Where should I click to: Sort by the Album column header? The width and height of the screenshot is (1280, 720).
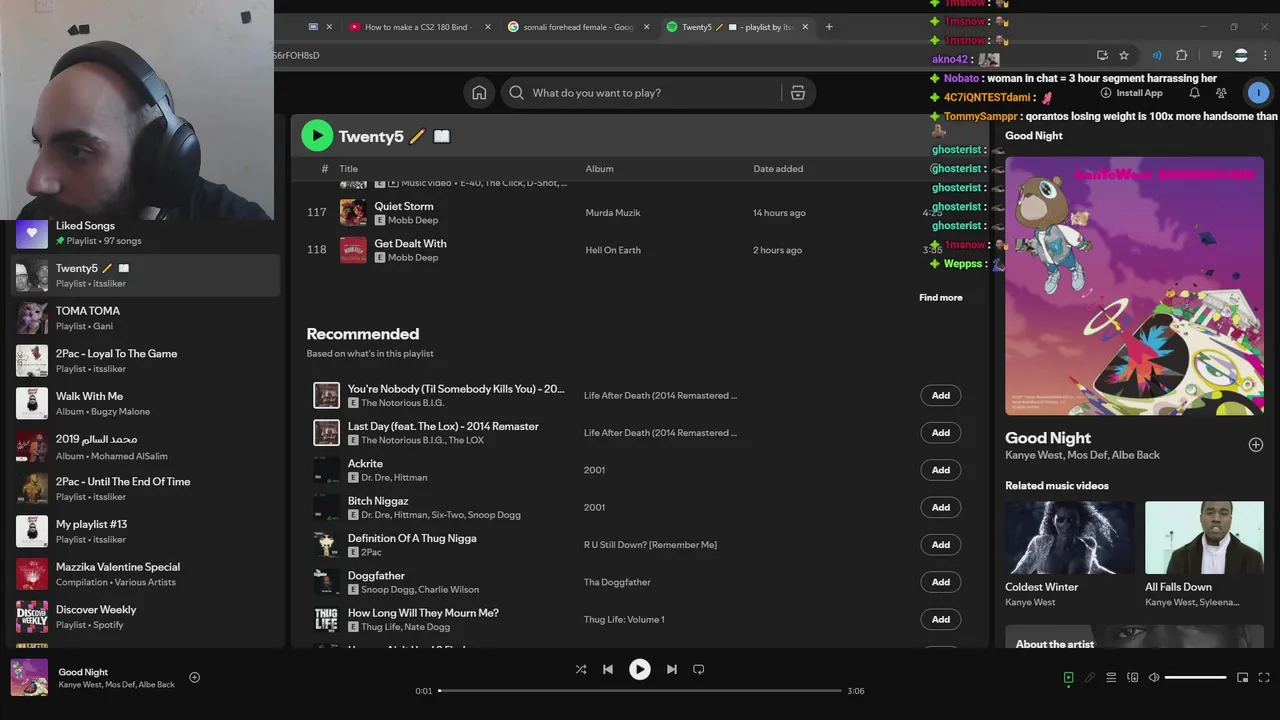(x=599, y=169)
